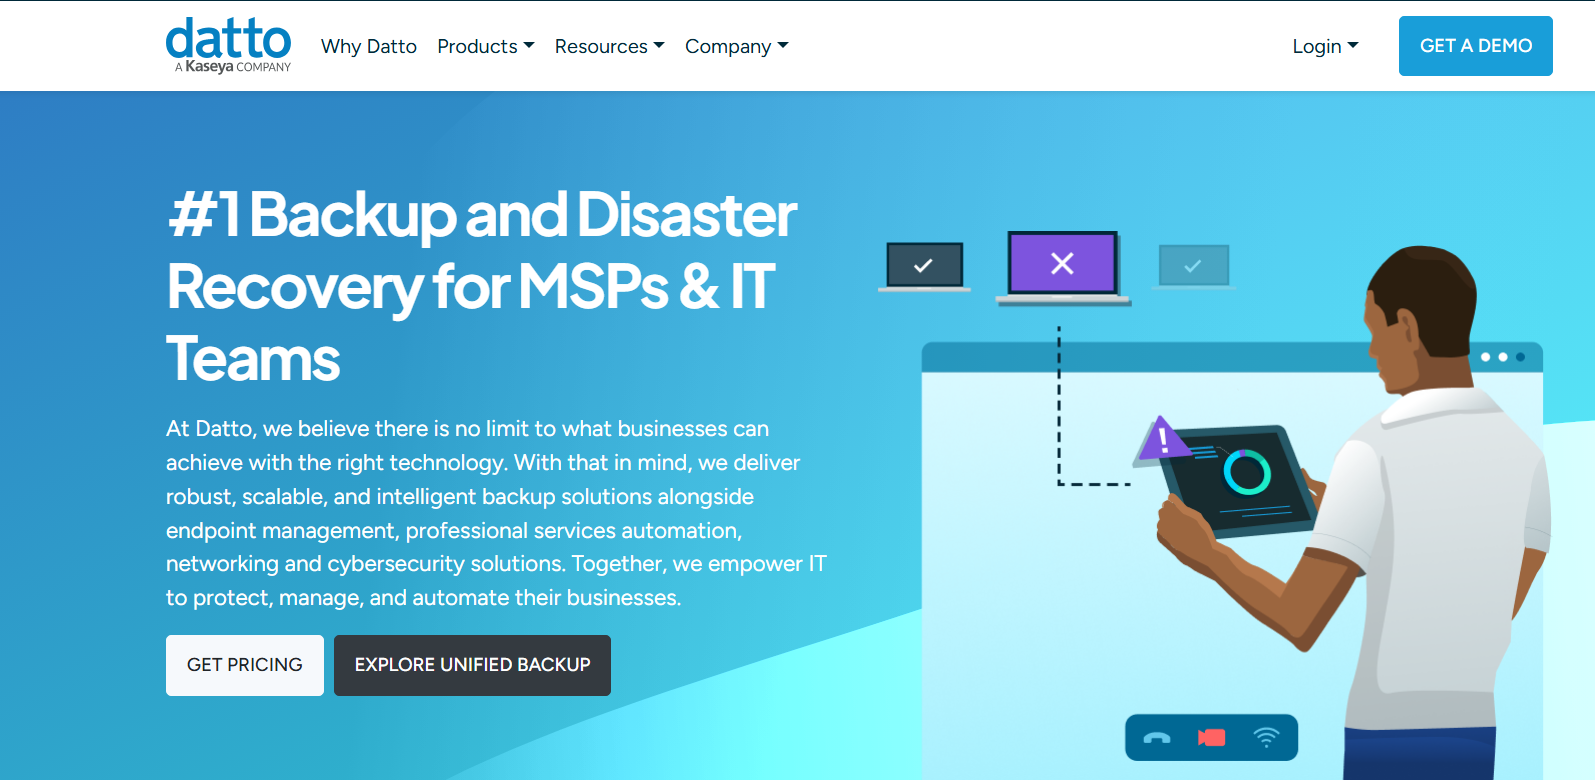Open the Login dropdown
This screenshot has width=1595, height=780.
tap(1325, 46)
